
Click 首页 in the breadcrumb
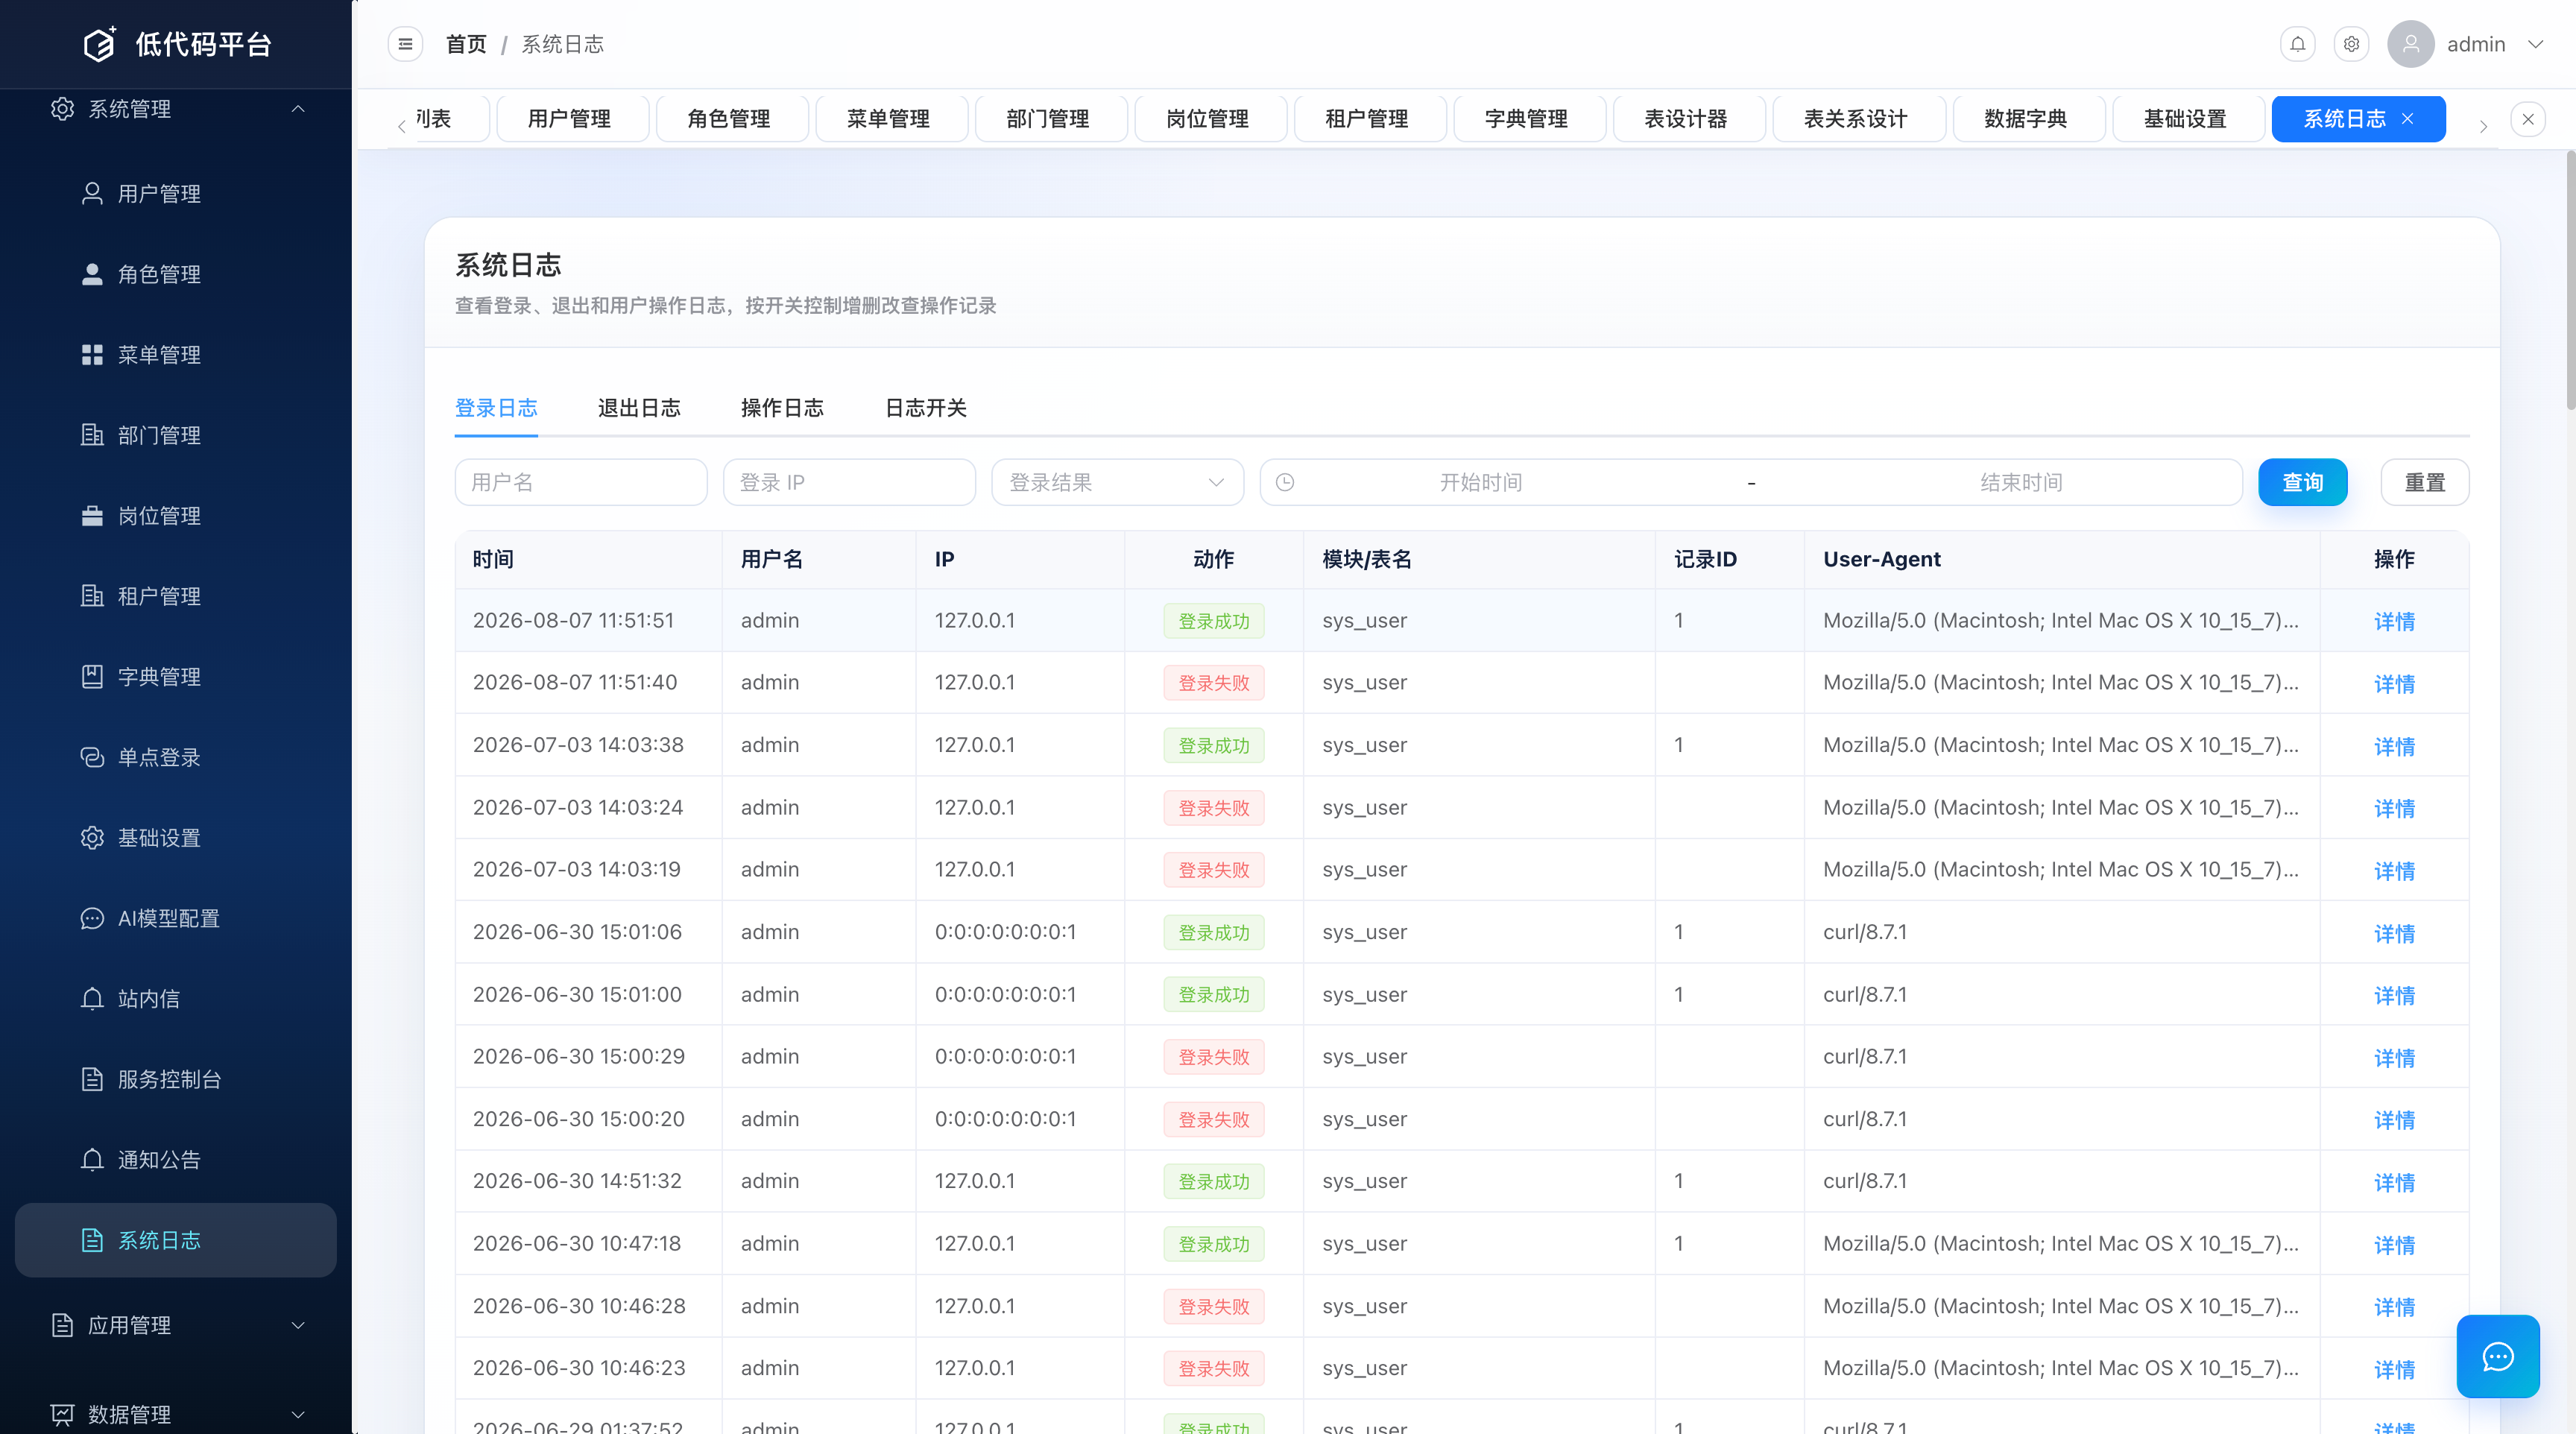[x=466, y=44]
